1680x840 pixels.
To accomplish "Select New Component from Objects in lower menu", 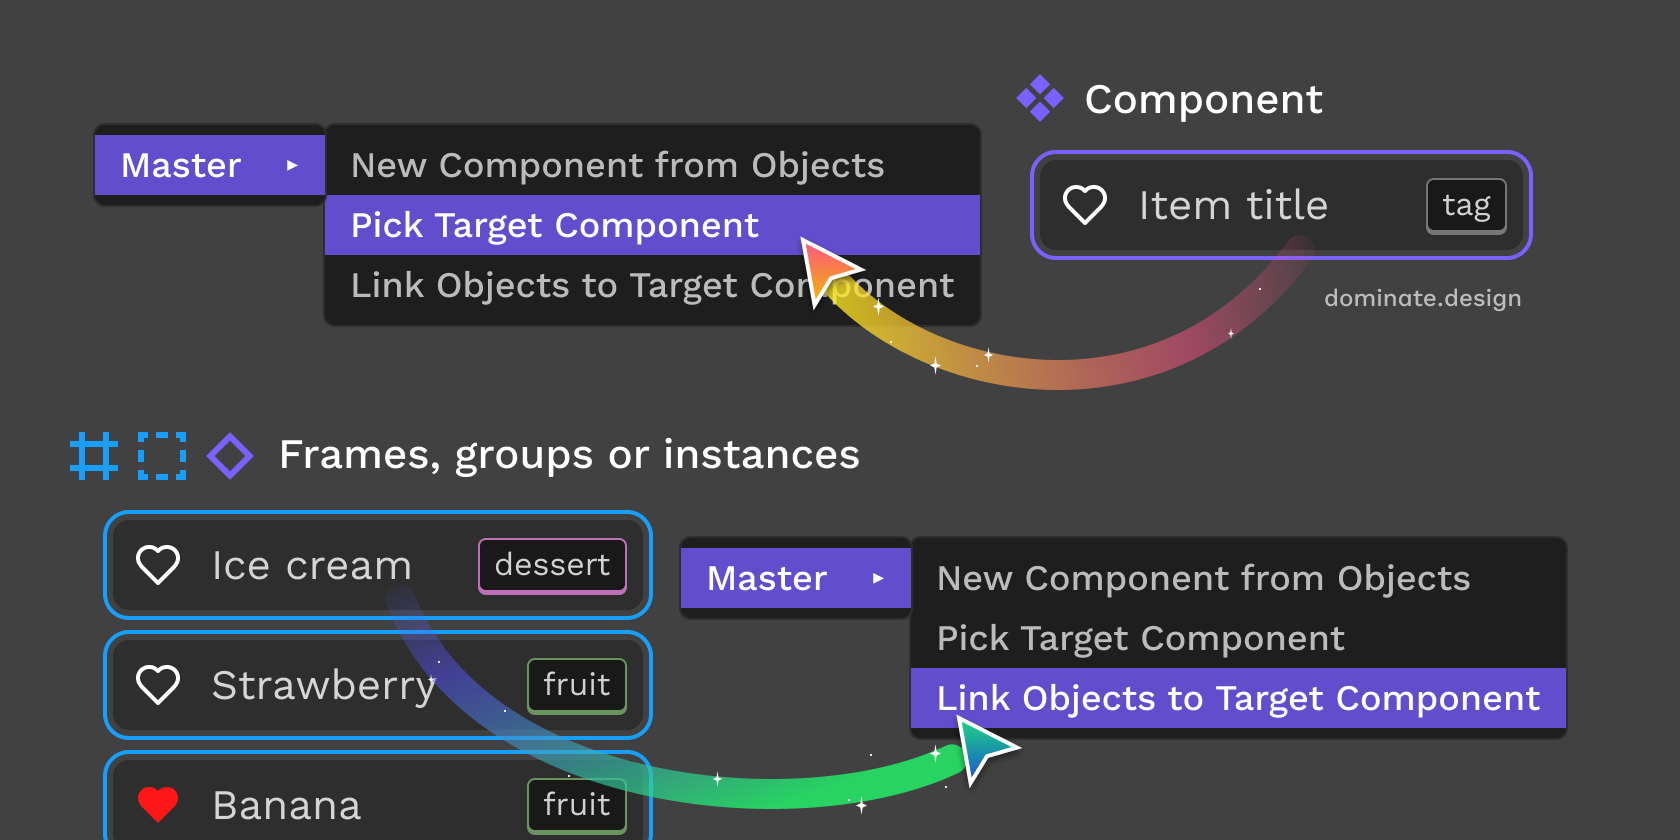I will pos(1238,578).
